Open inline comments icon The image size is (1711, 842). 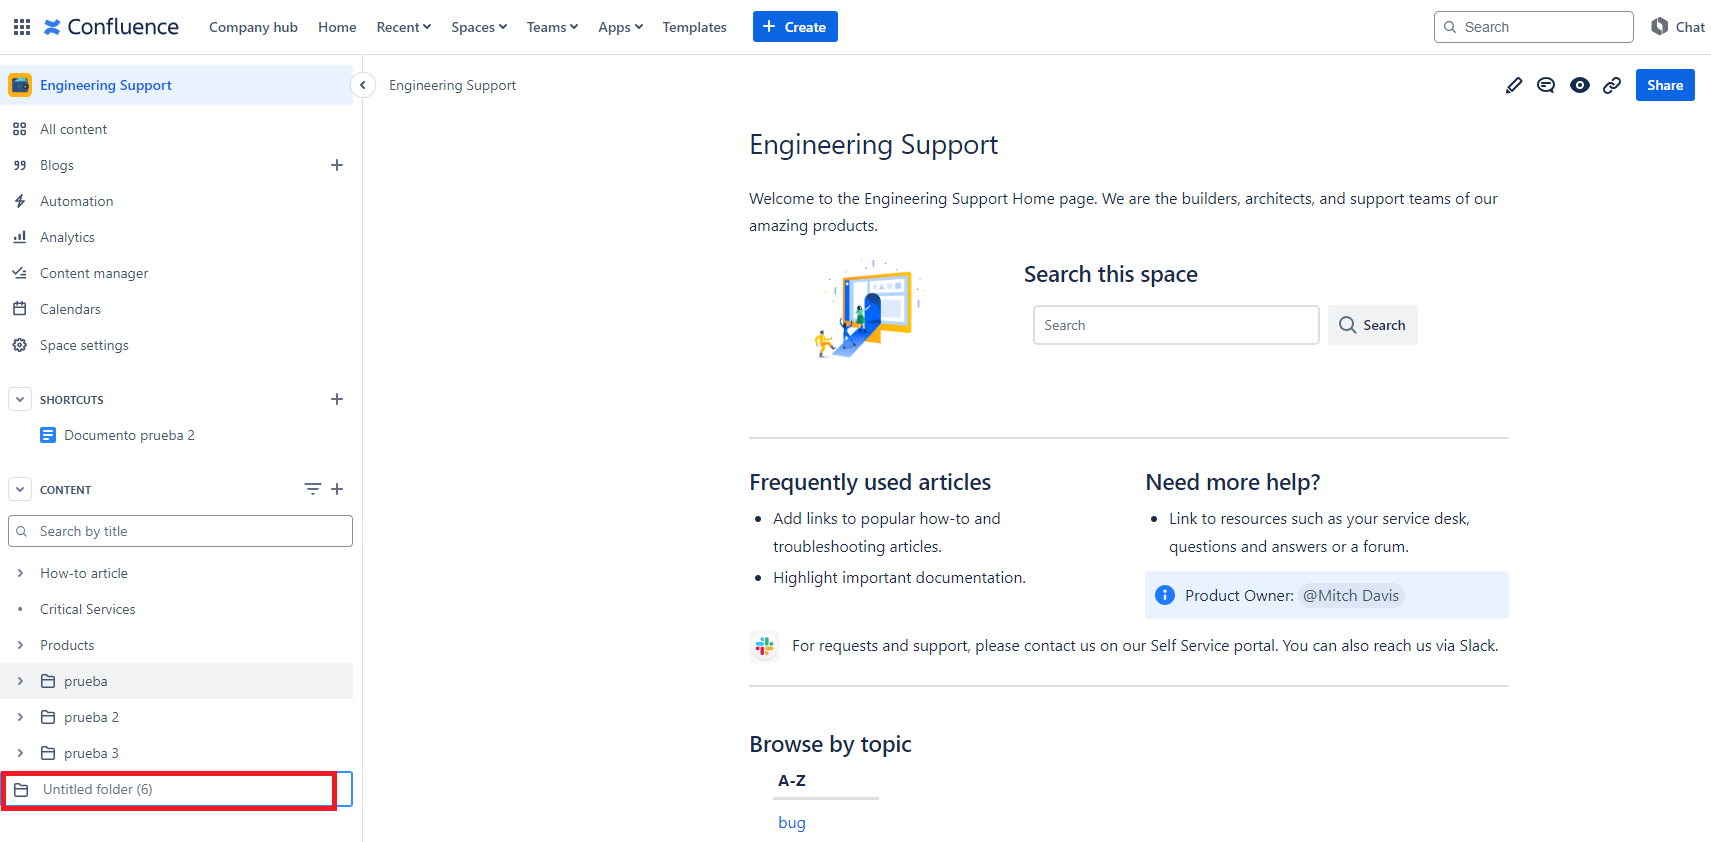tap(1546, 86)
